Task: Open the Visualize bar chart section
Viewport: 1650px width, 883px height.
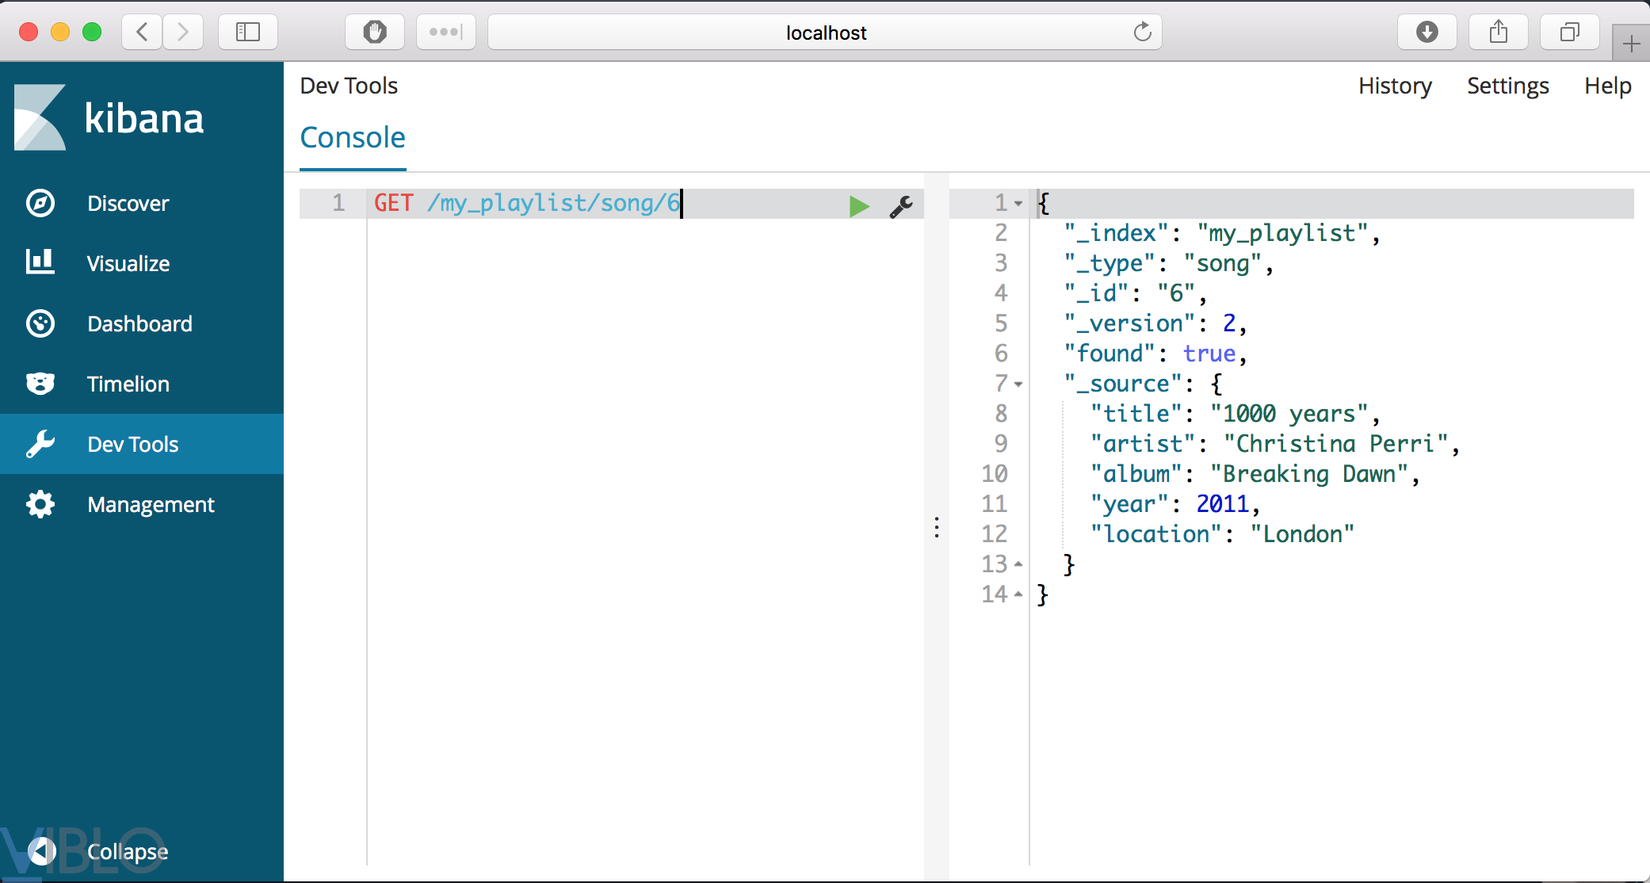Action: tap(127, 264)
